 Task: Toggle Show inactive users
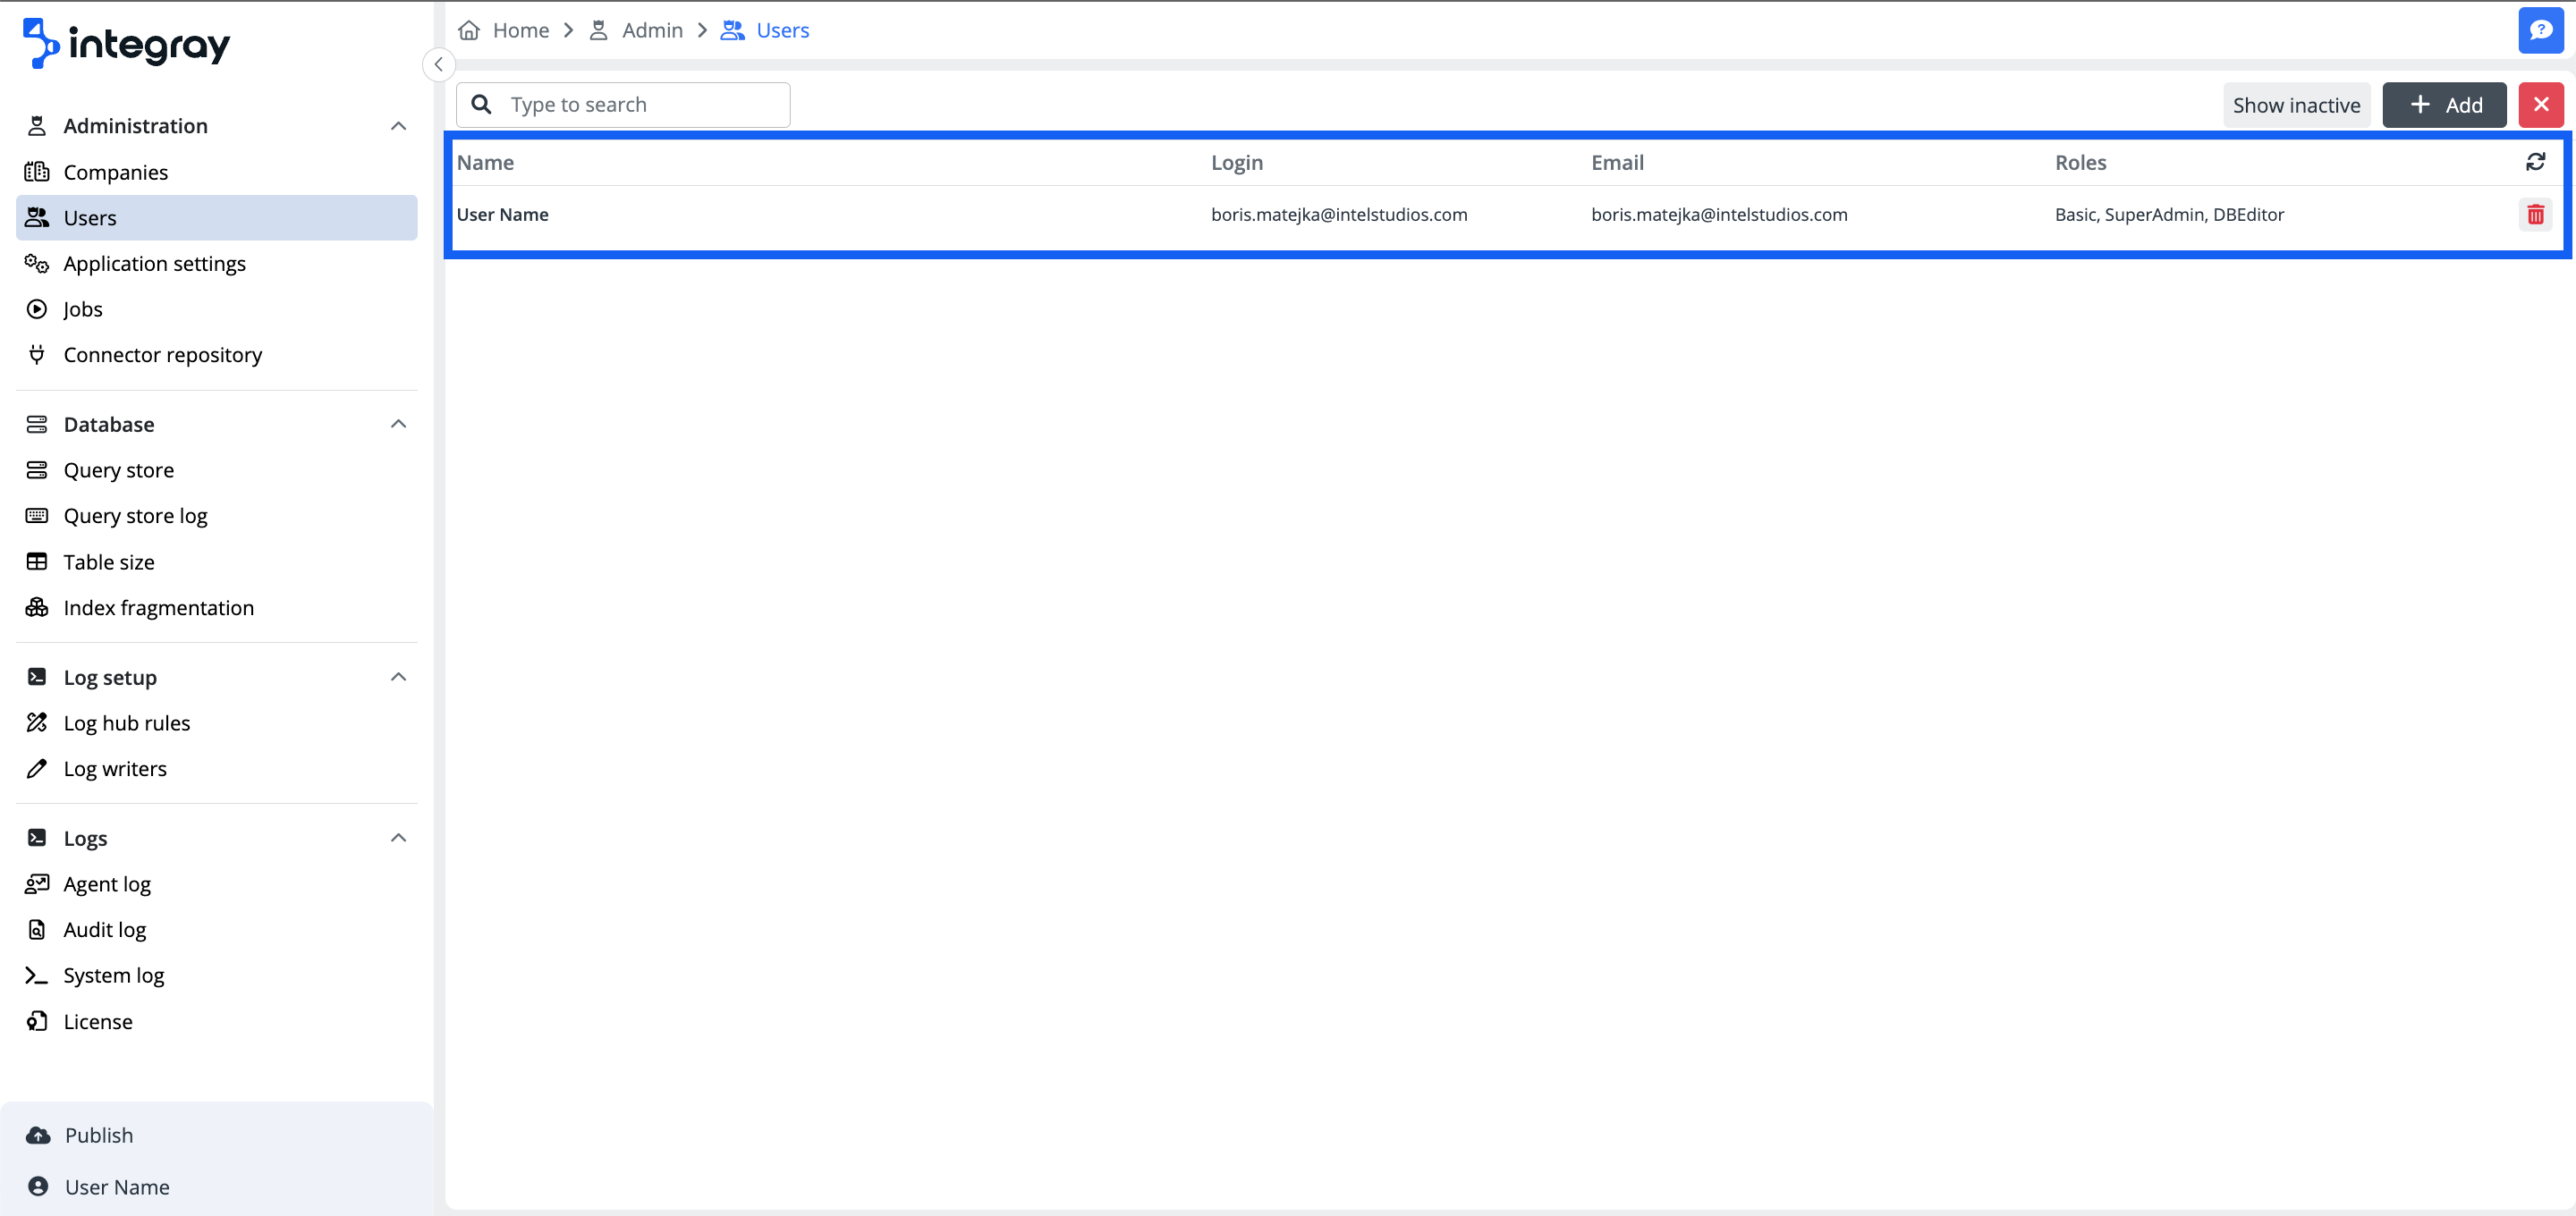coord(2295,105)
